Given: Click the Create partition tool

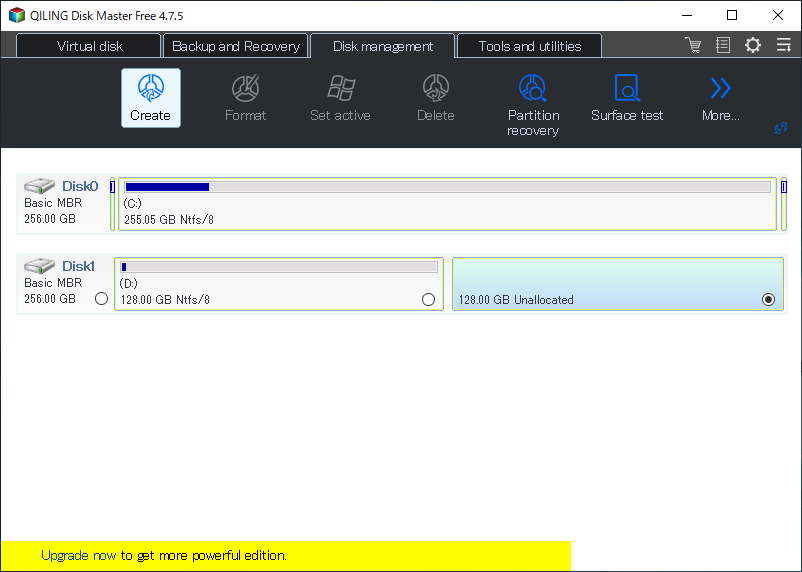Looking at the screenshot, I should point(151,98).
